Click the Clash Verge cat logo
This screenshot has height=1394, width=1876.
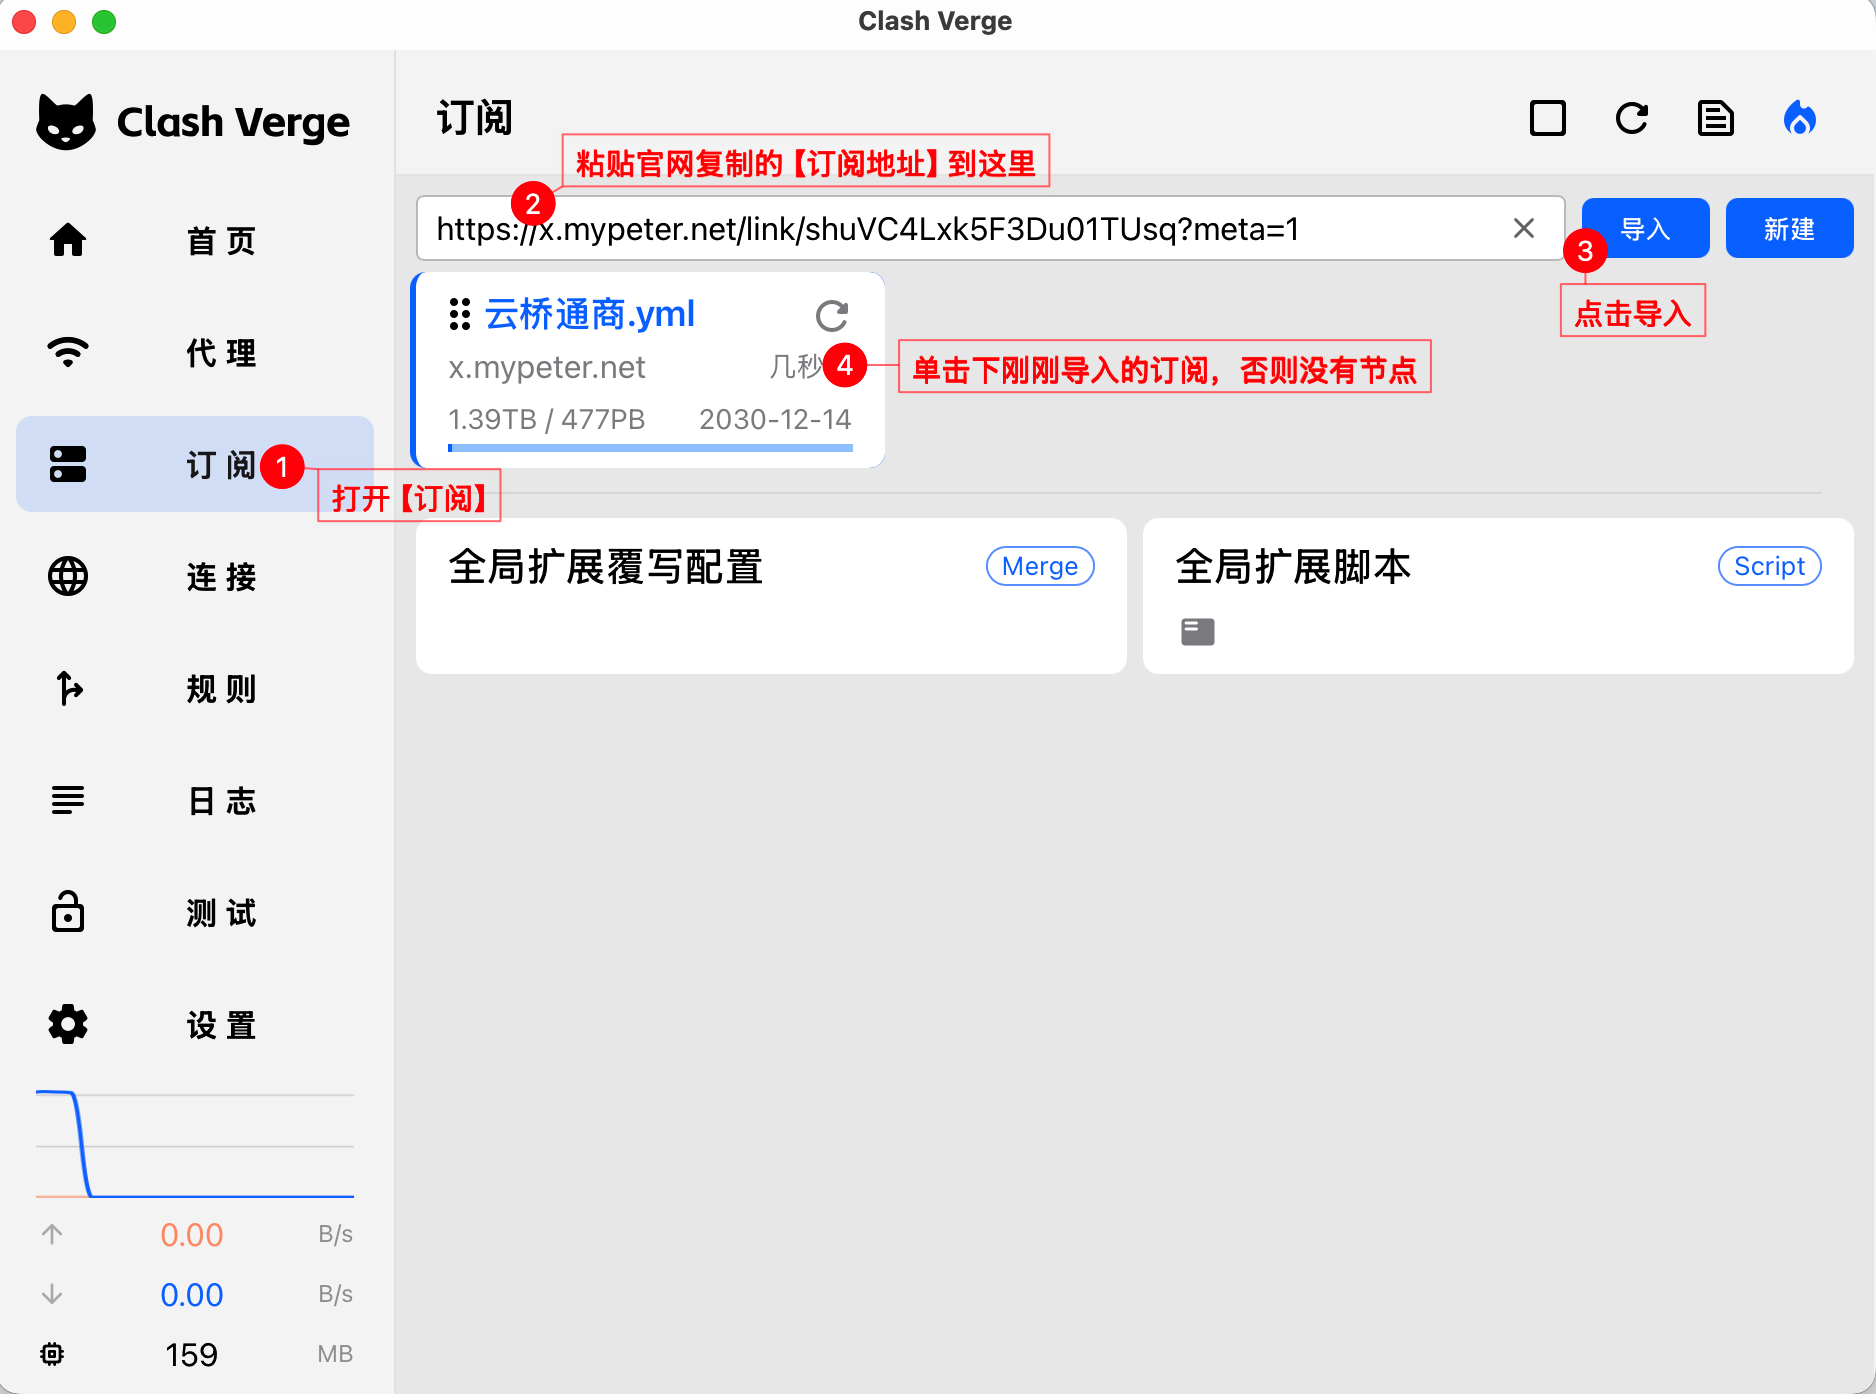[x=66, y=122]
